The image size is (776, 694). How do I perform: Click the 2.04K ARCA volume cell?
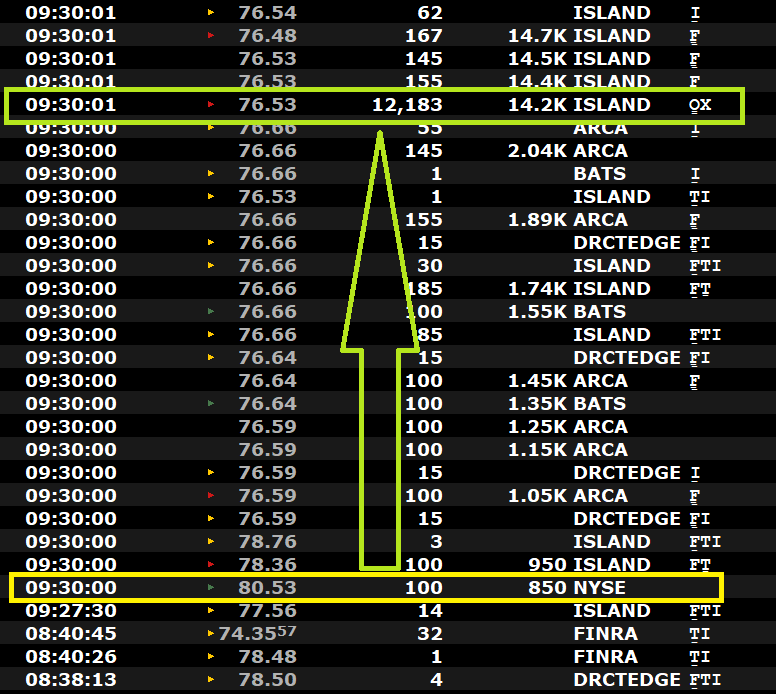(x=537, y=151)
